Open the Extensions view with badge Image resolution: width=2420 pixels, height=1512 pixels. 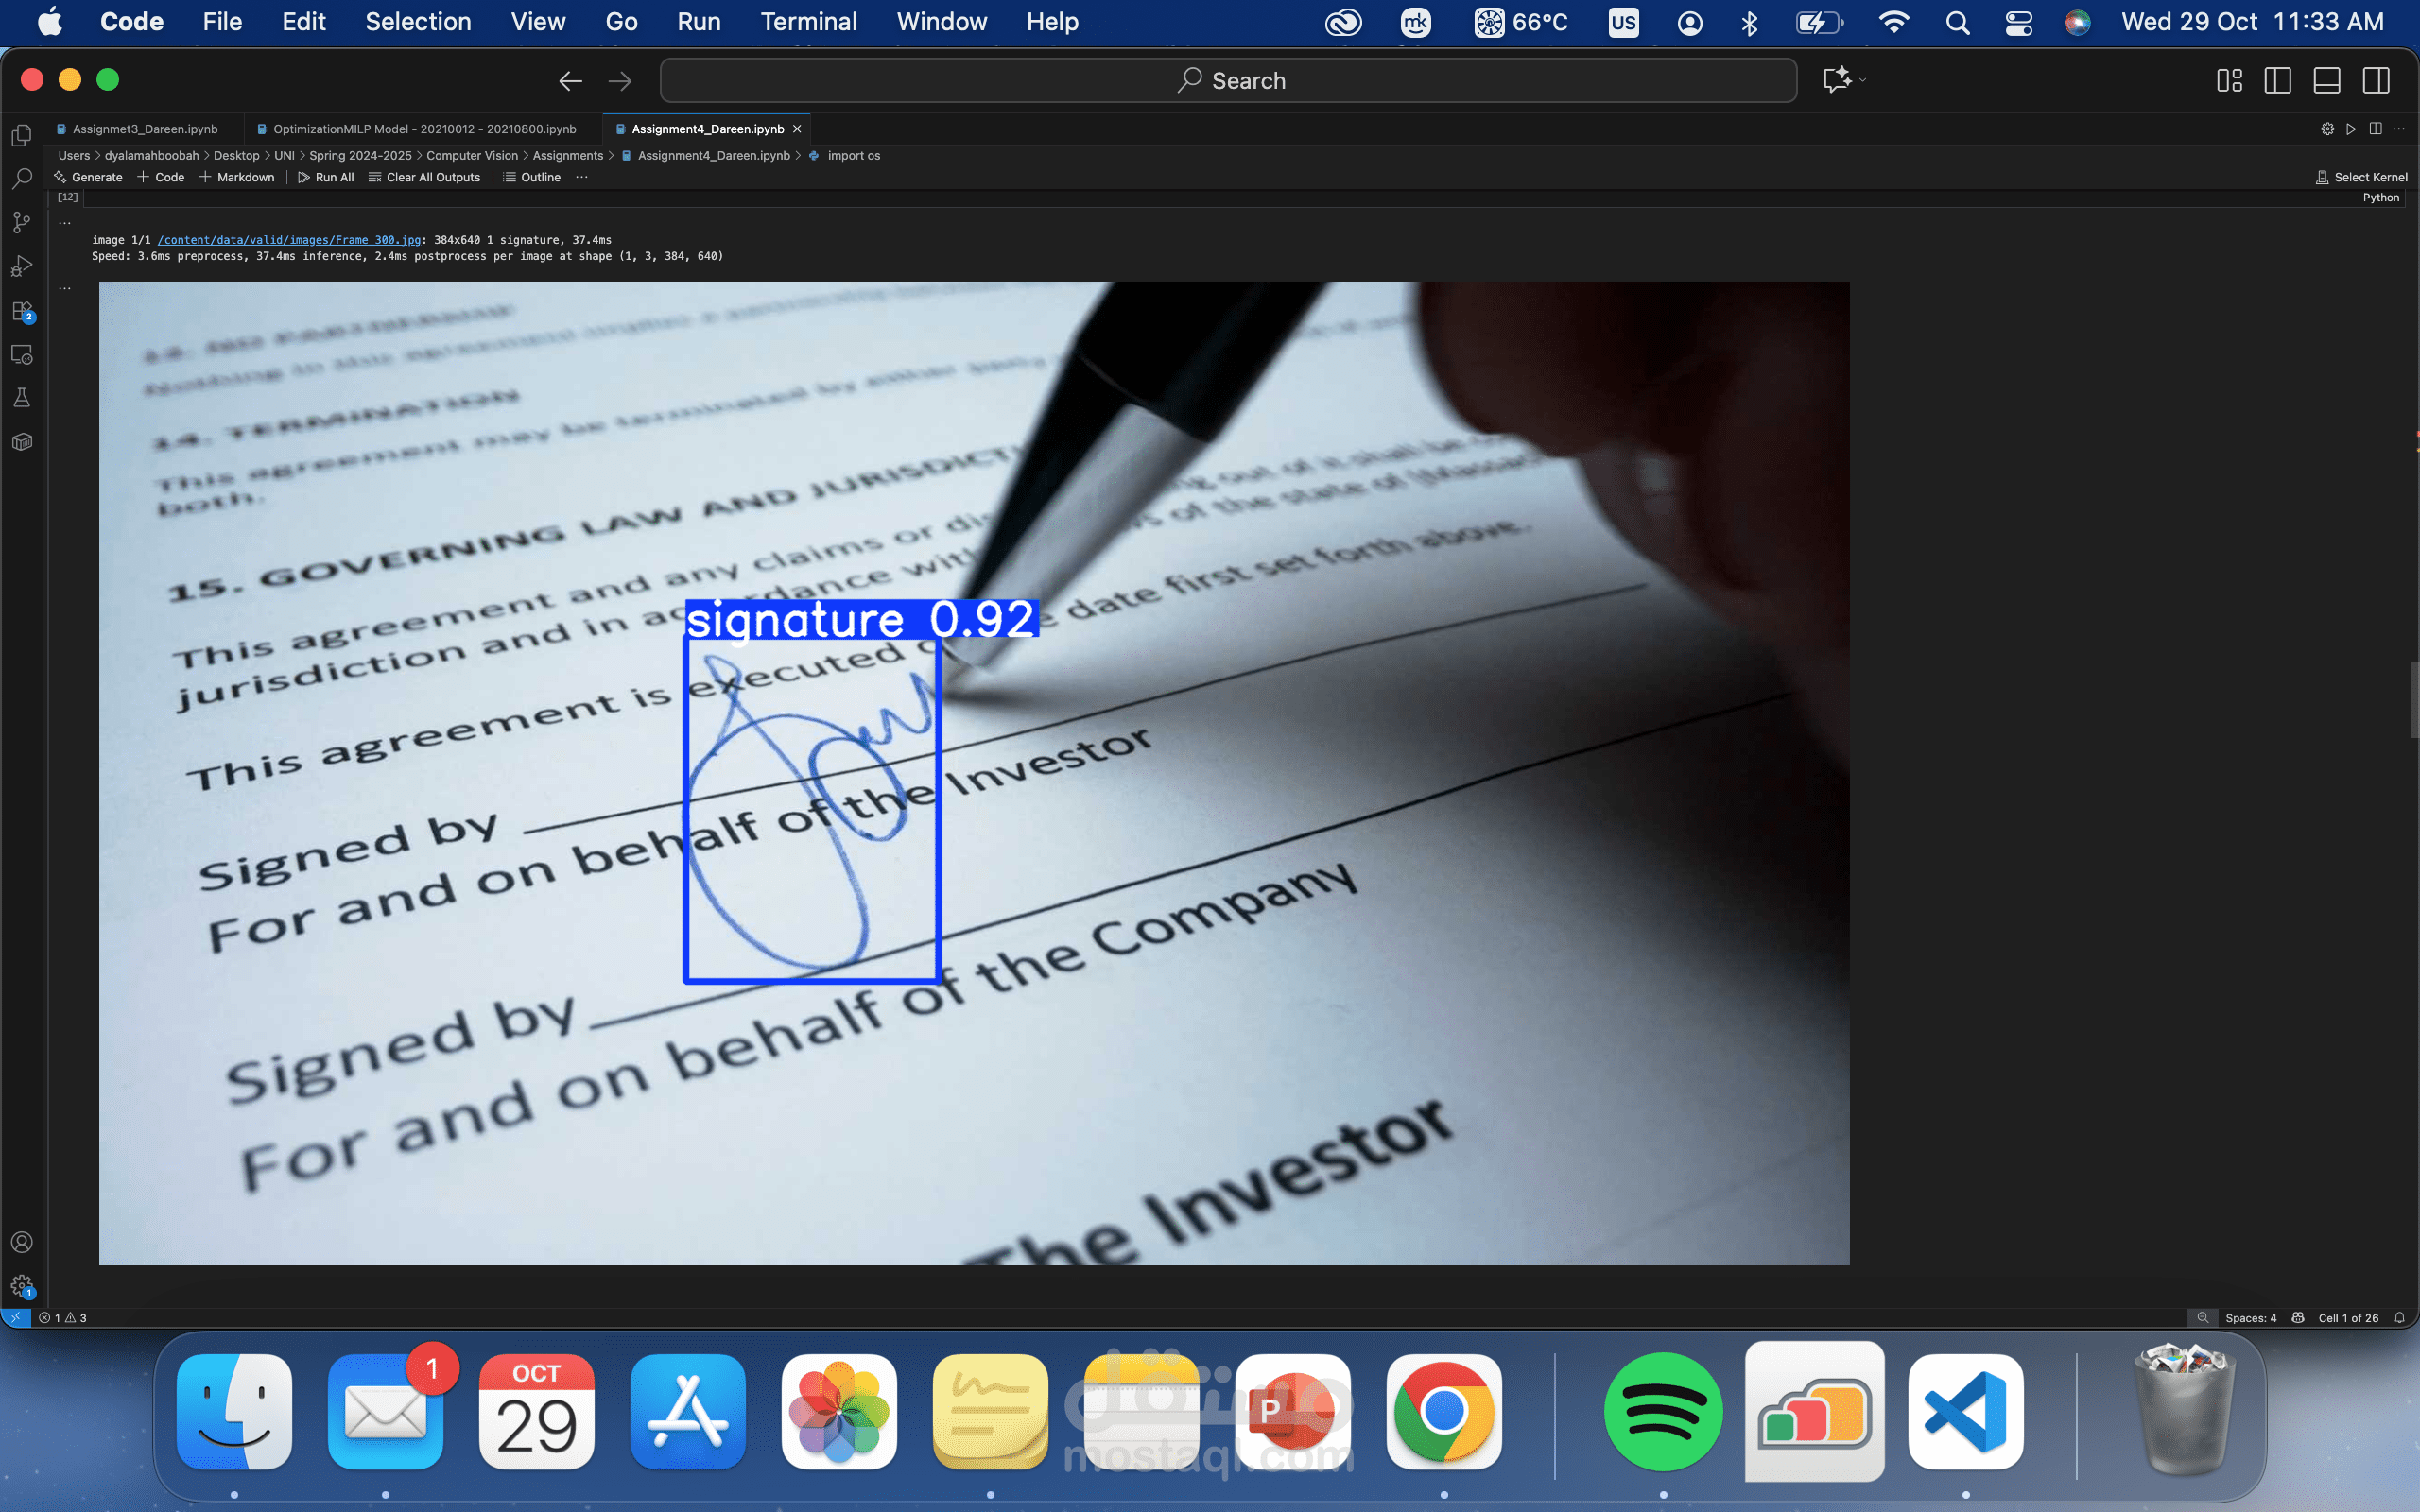point(22,311)
